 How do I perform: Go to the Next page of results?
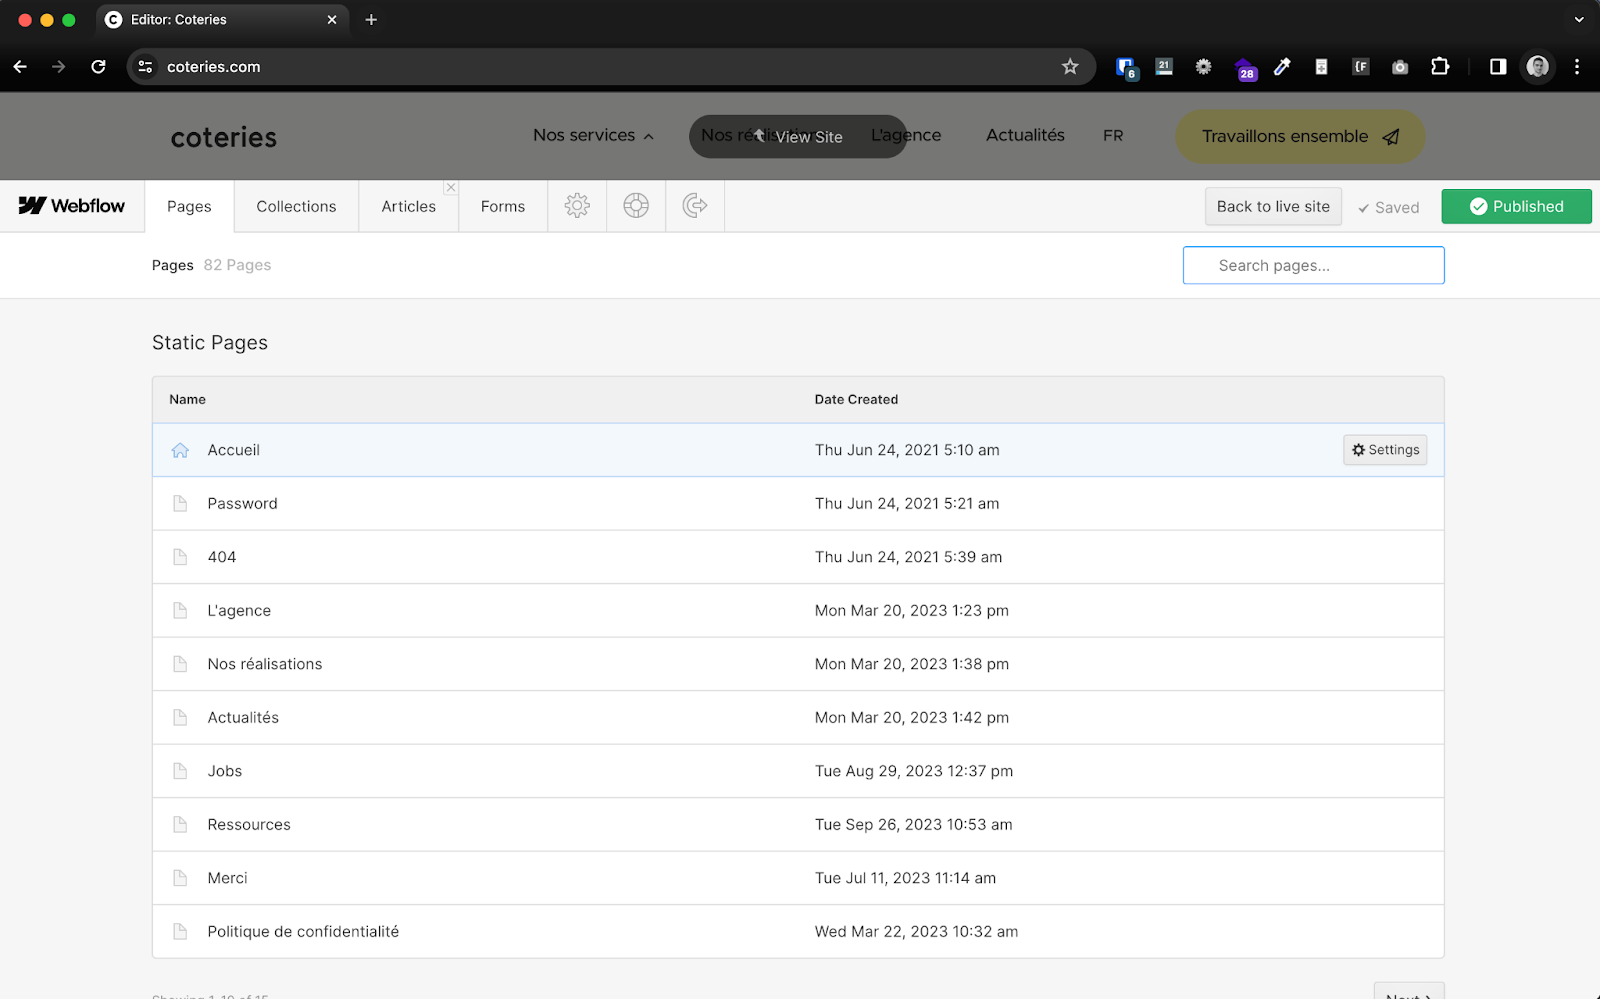point(1408,992)
